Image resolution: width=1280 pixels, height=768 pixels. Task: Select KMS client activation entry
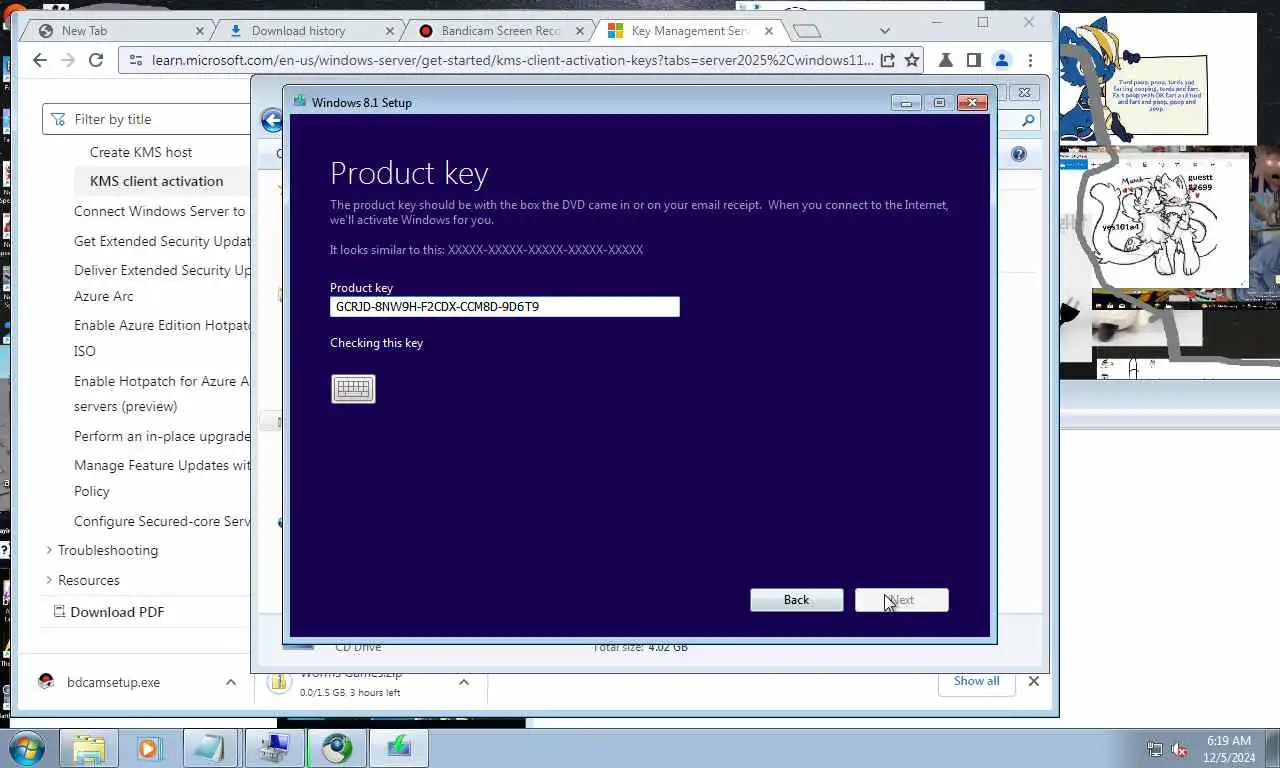[156, 181]
